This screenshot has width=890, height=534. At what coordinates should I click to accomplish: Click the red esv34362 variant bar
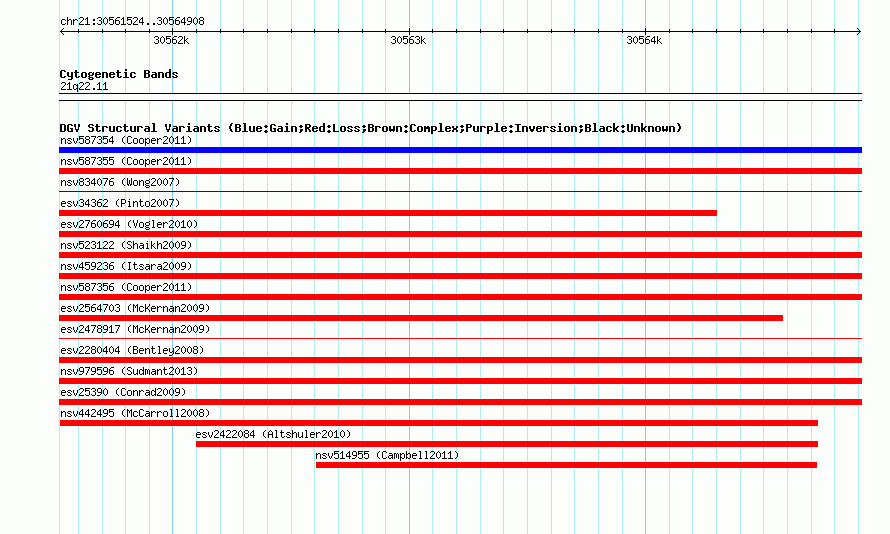(x=388, y=213)
